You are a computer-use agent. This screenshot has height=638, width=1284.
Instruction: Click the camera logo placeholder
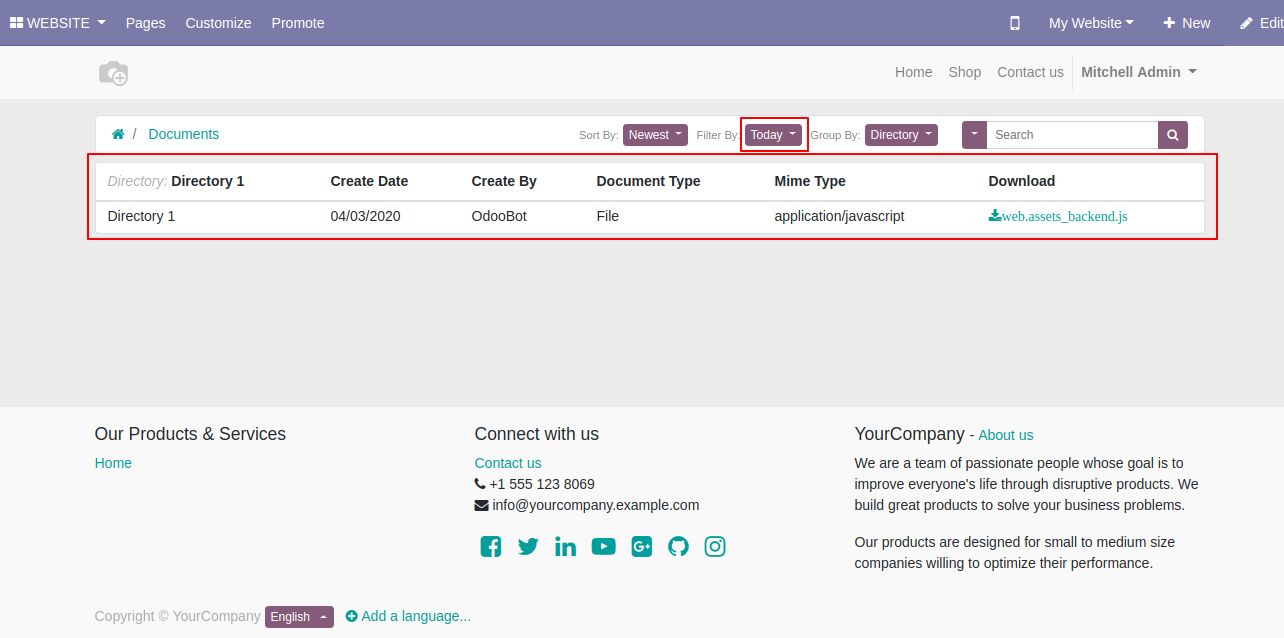tap(113, 73)
